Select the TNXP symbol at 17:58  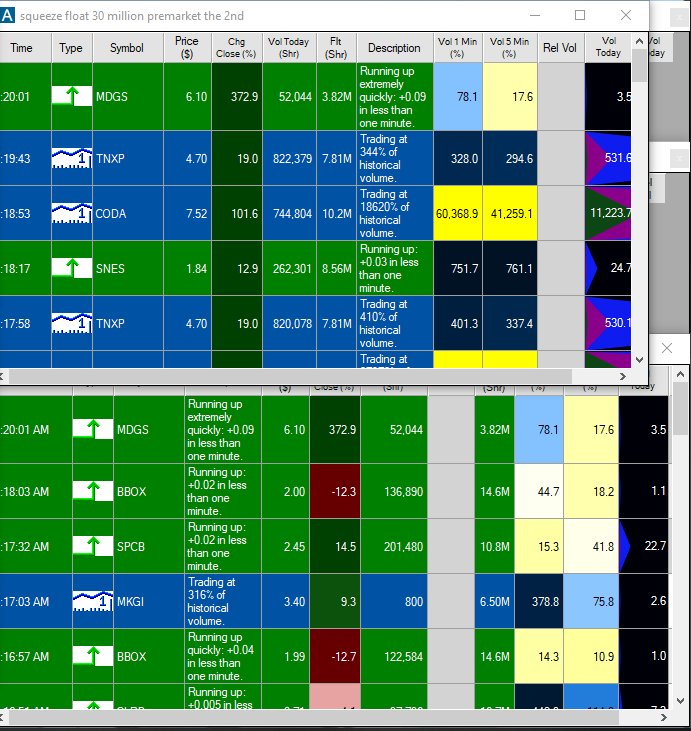[x=111, y=324]
